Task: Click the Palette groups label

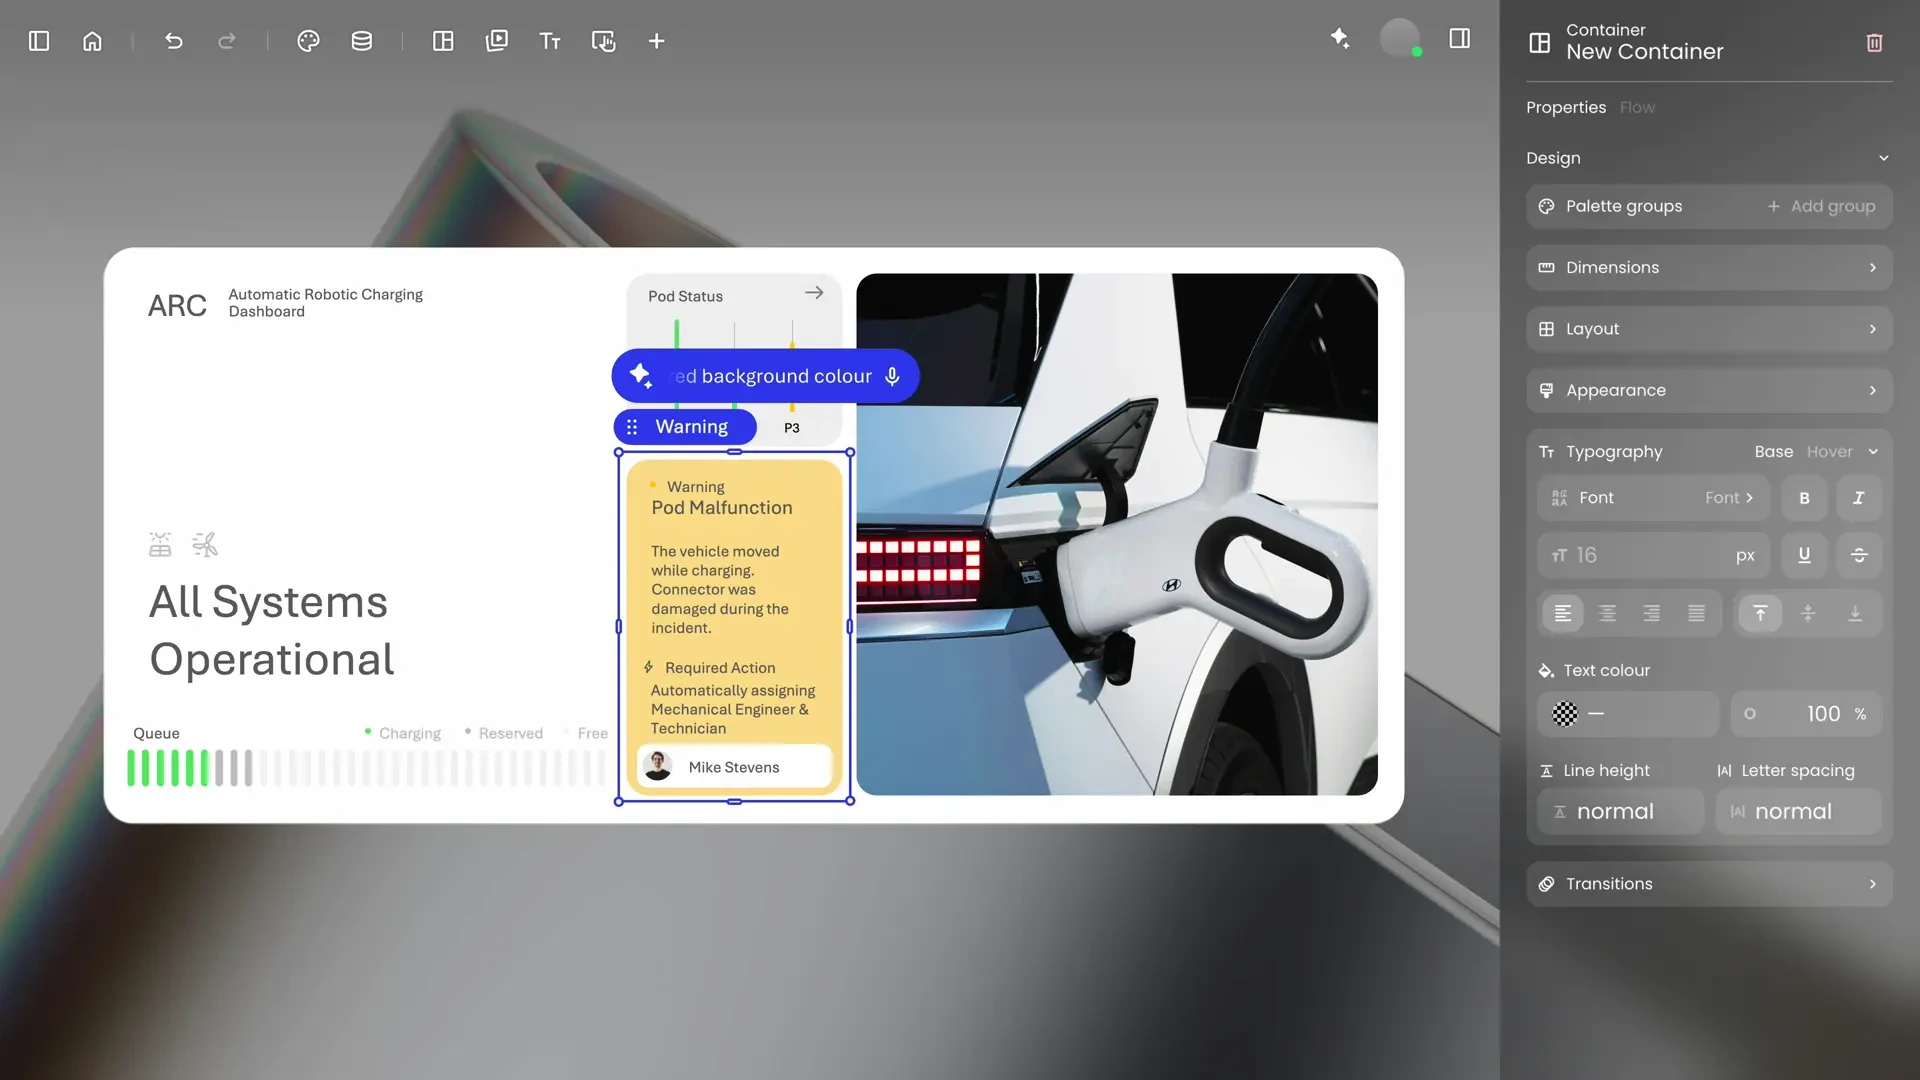Action: (x=1624, y=206)
